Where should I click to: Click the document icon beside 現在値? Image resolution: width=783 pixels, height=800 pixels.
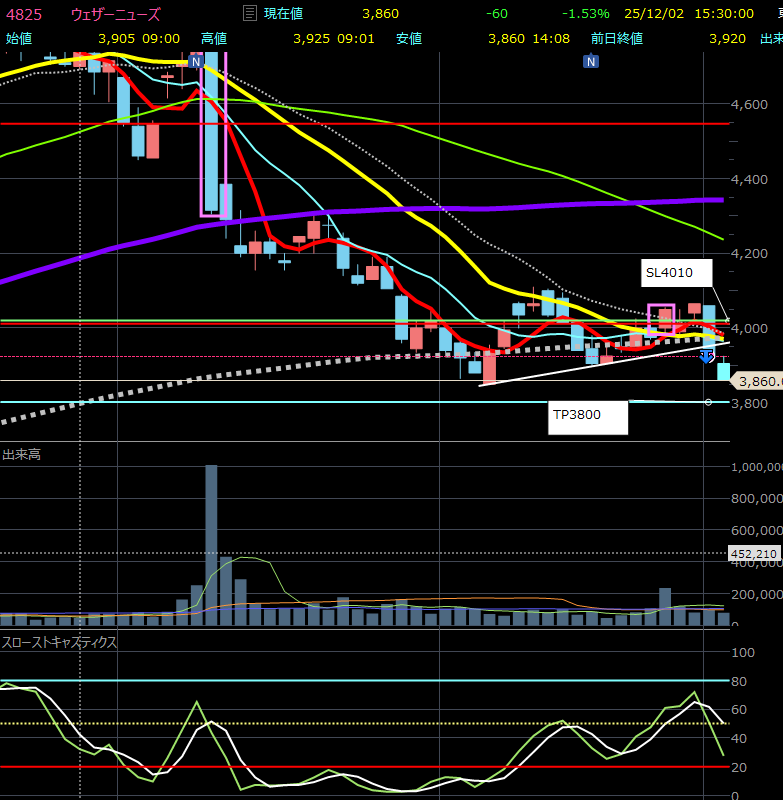point(249,14)
